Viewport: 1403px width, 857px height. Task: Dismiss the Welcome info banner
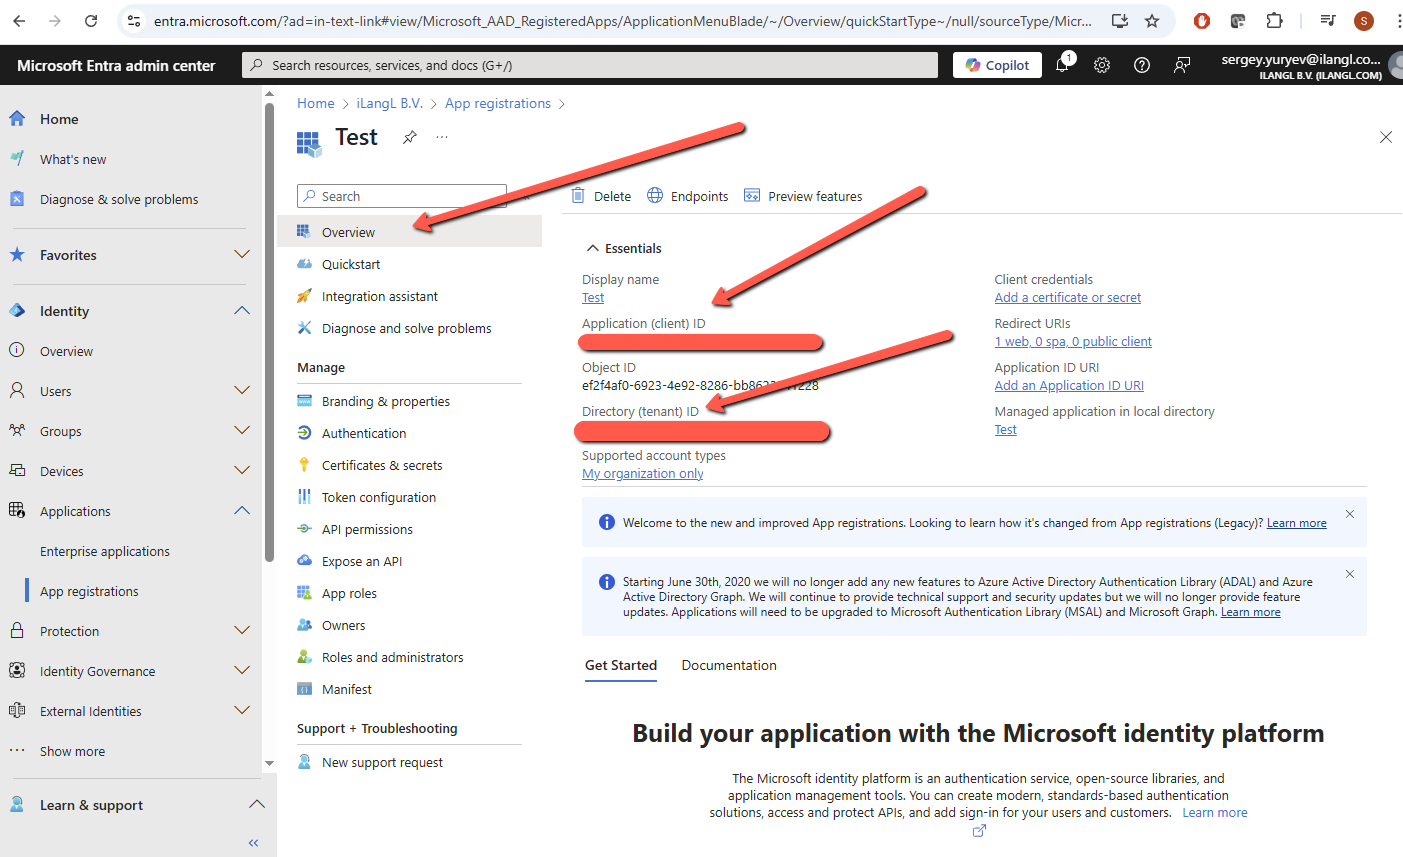click(1350, 514)
